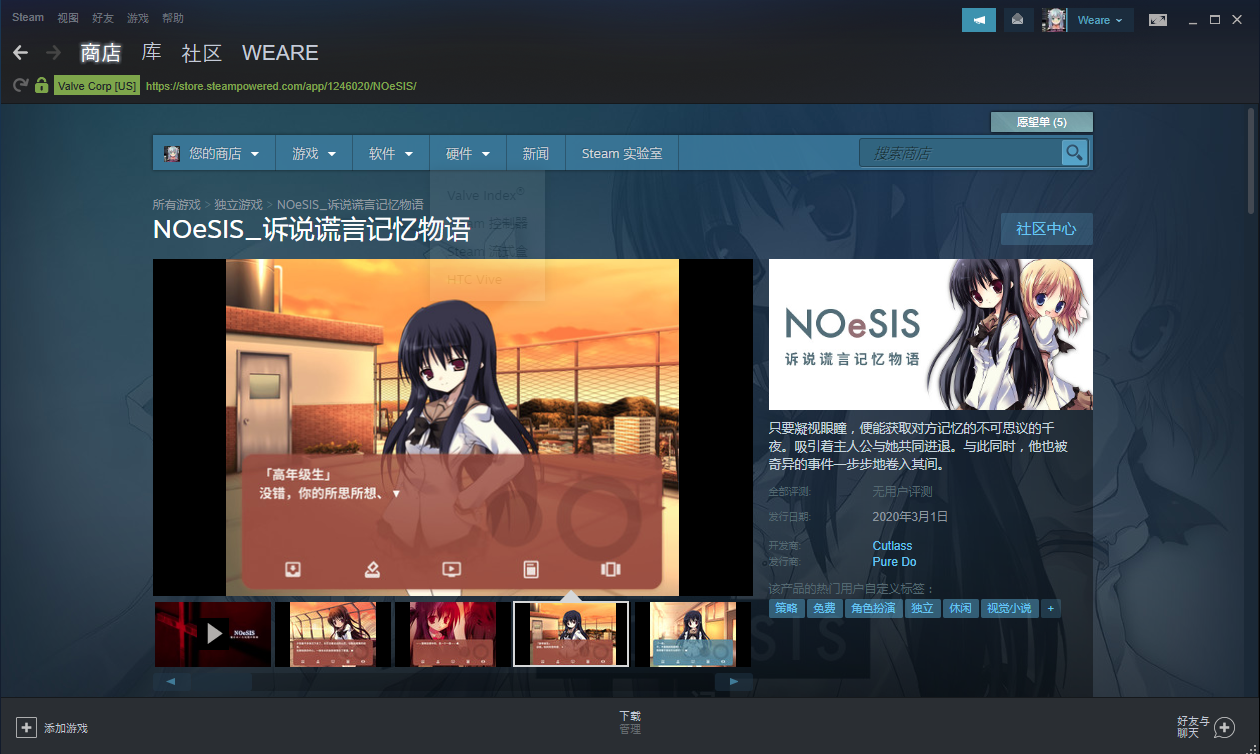
Task: Open the Steam menu
Action: 28,18
